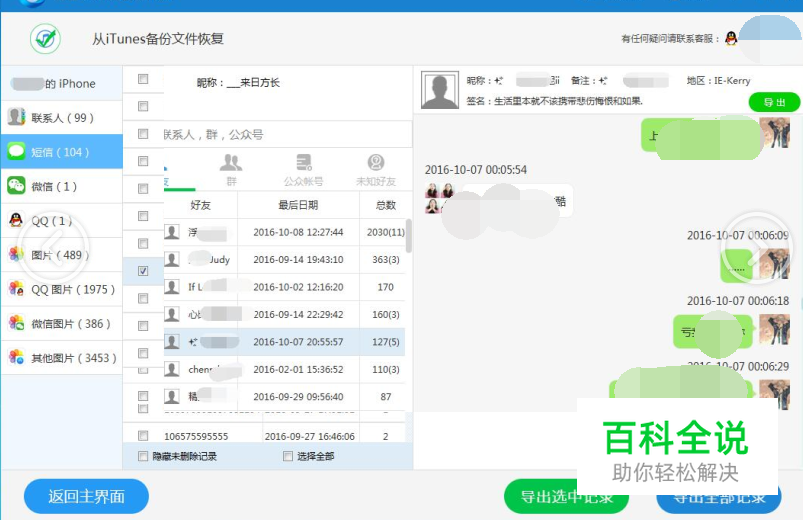This screenshot has height=520, width=803.
Task: Click the chat timestamp 2016-10-07 00:05:54
Action: tap(476, 170)
